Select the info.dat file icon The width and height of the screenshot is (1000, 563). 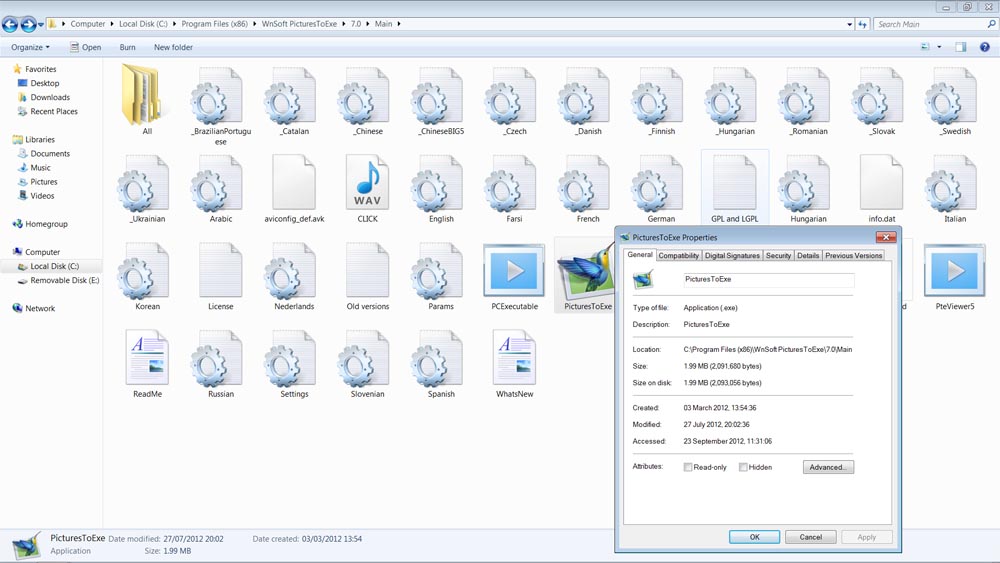point(881,184)
